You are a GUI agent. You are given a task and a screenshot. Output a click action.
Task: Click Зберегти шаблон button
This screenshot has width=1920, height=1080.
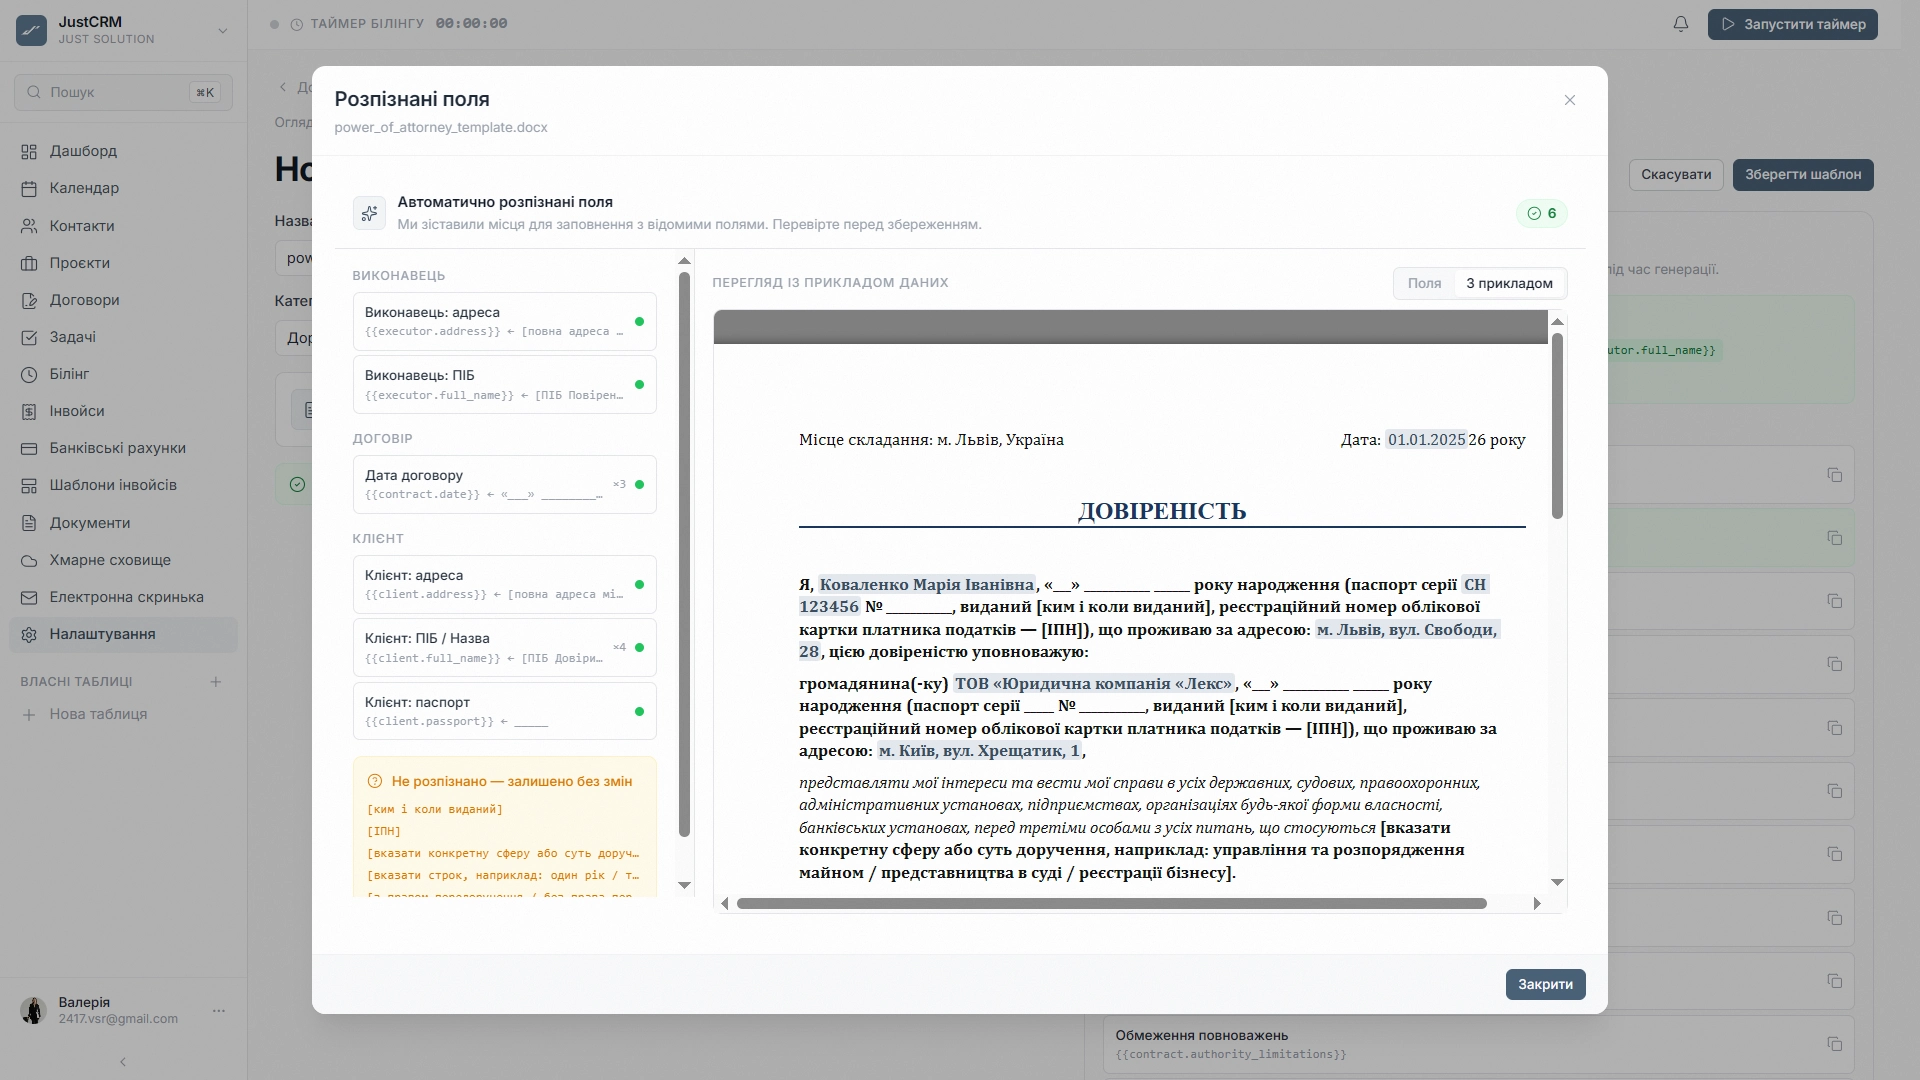[1803, 175]
